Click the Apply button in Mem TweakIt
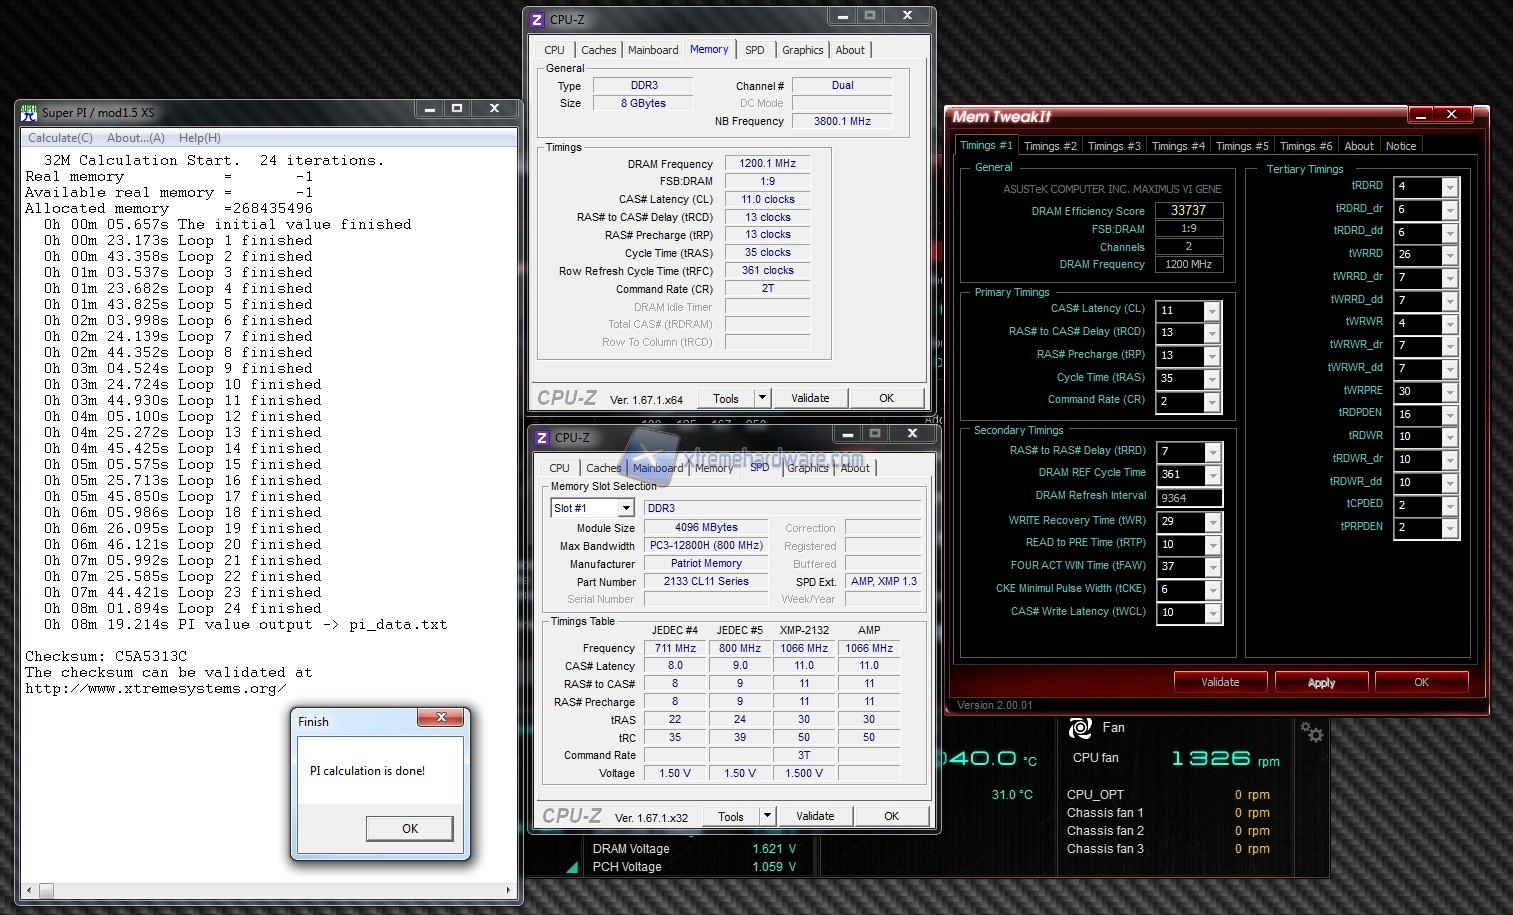 pyautogui.click(x=1321, y=683)
